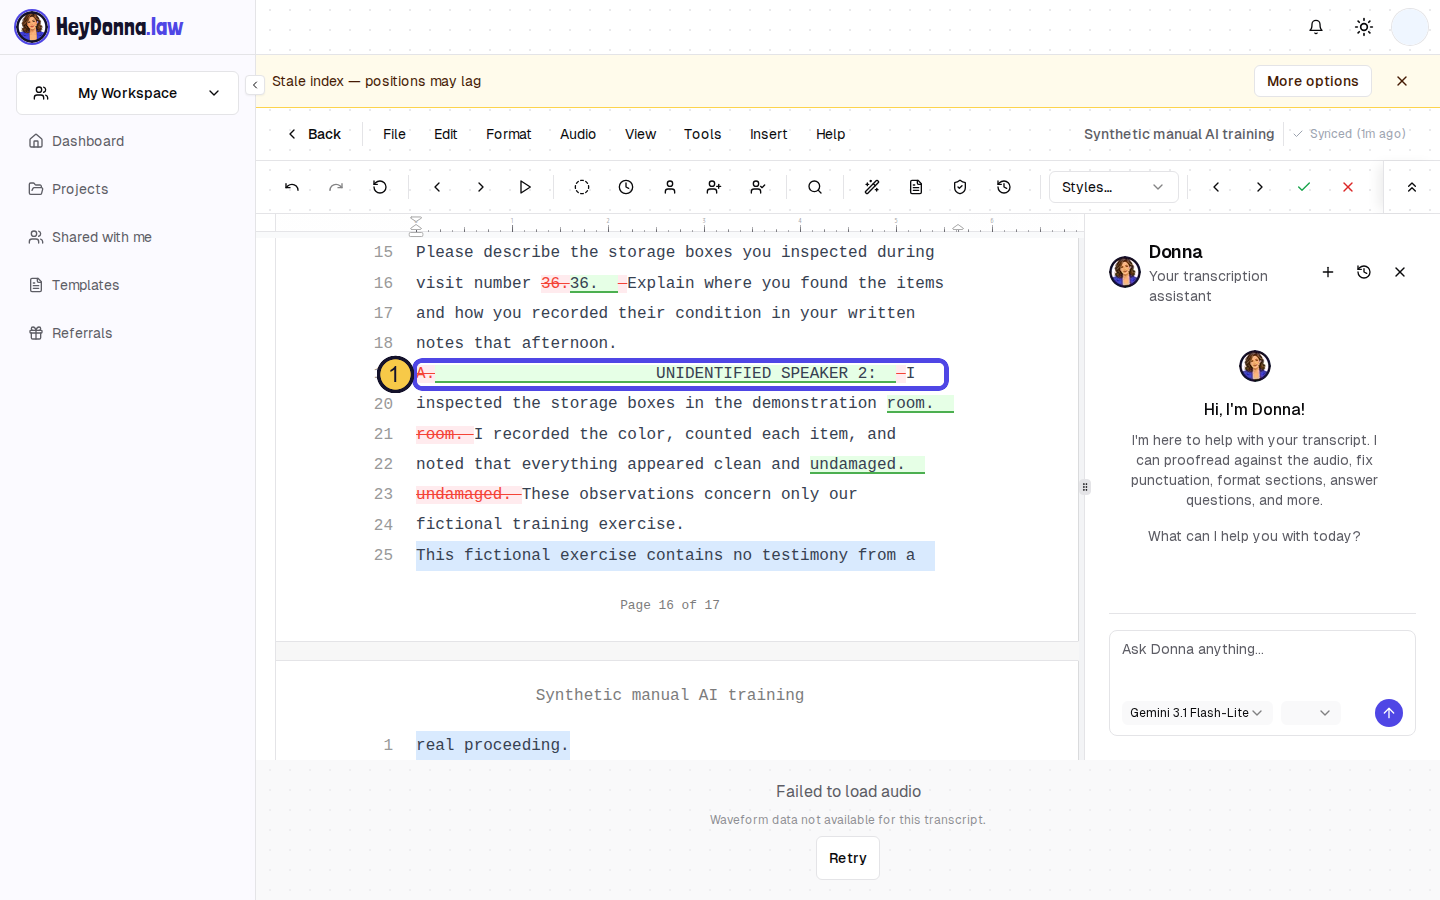The width and height of the screenshot is (1440, 900).
Task: Open the Styles dropdown
Action: 1113,187
